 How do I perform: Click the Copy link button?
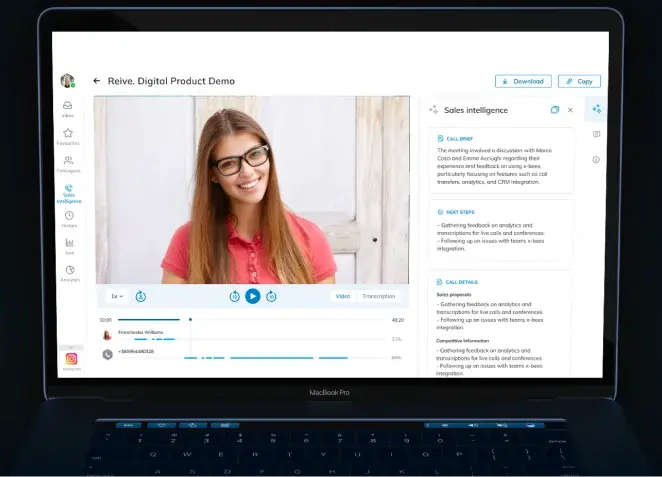(579, 81)
